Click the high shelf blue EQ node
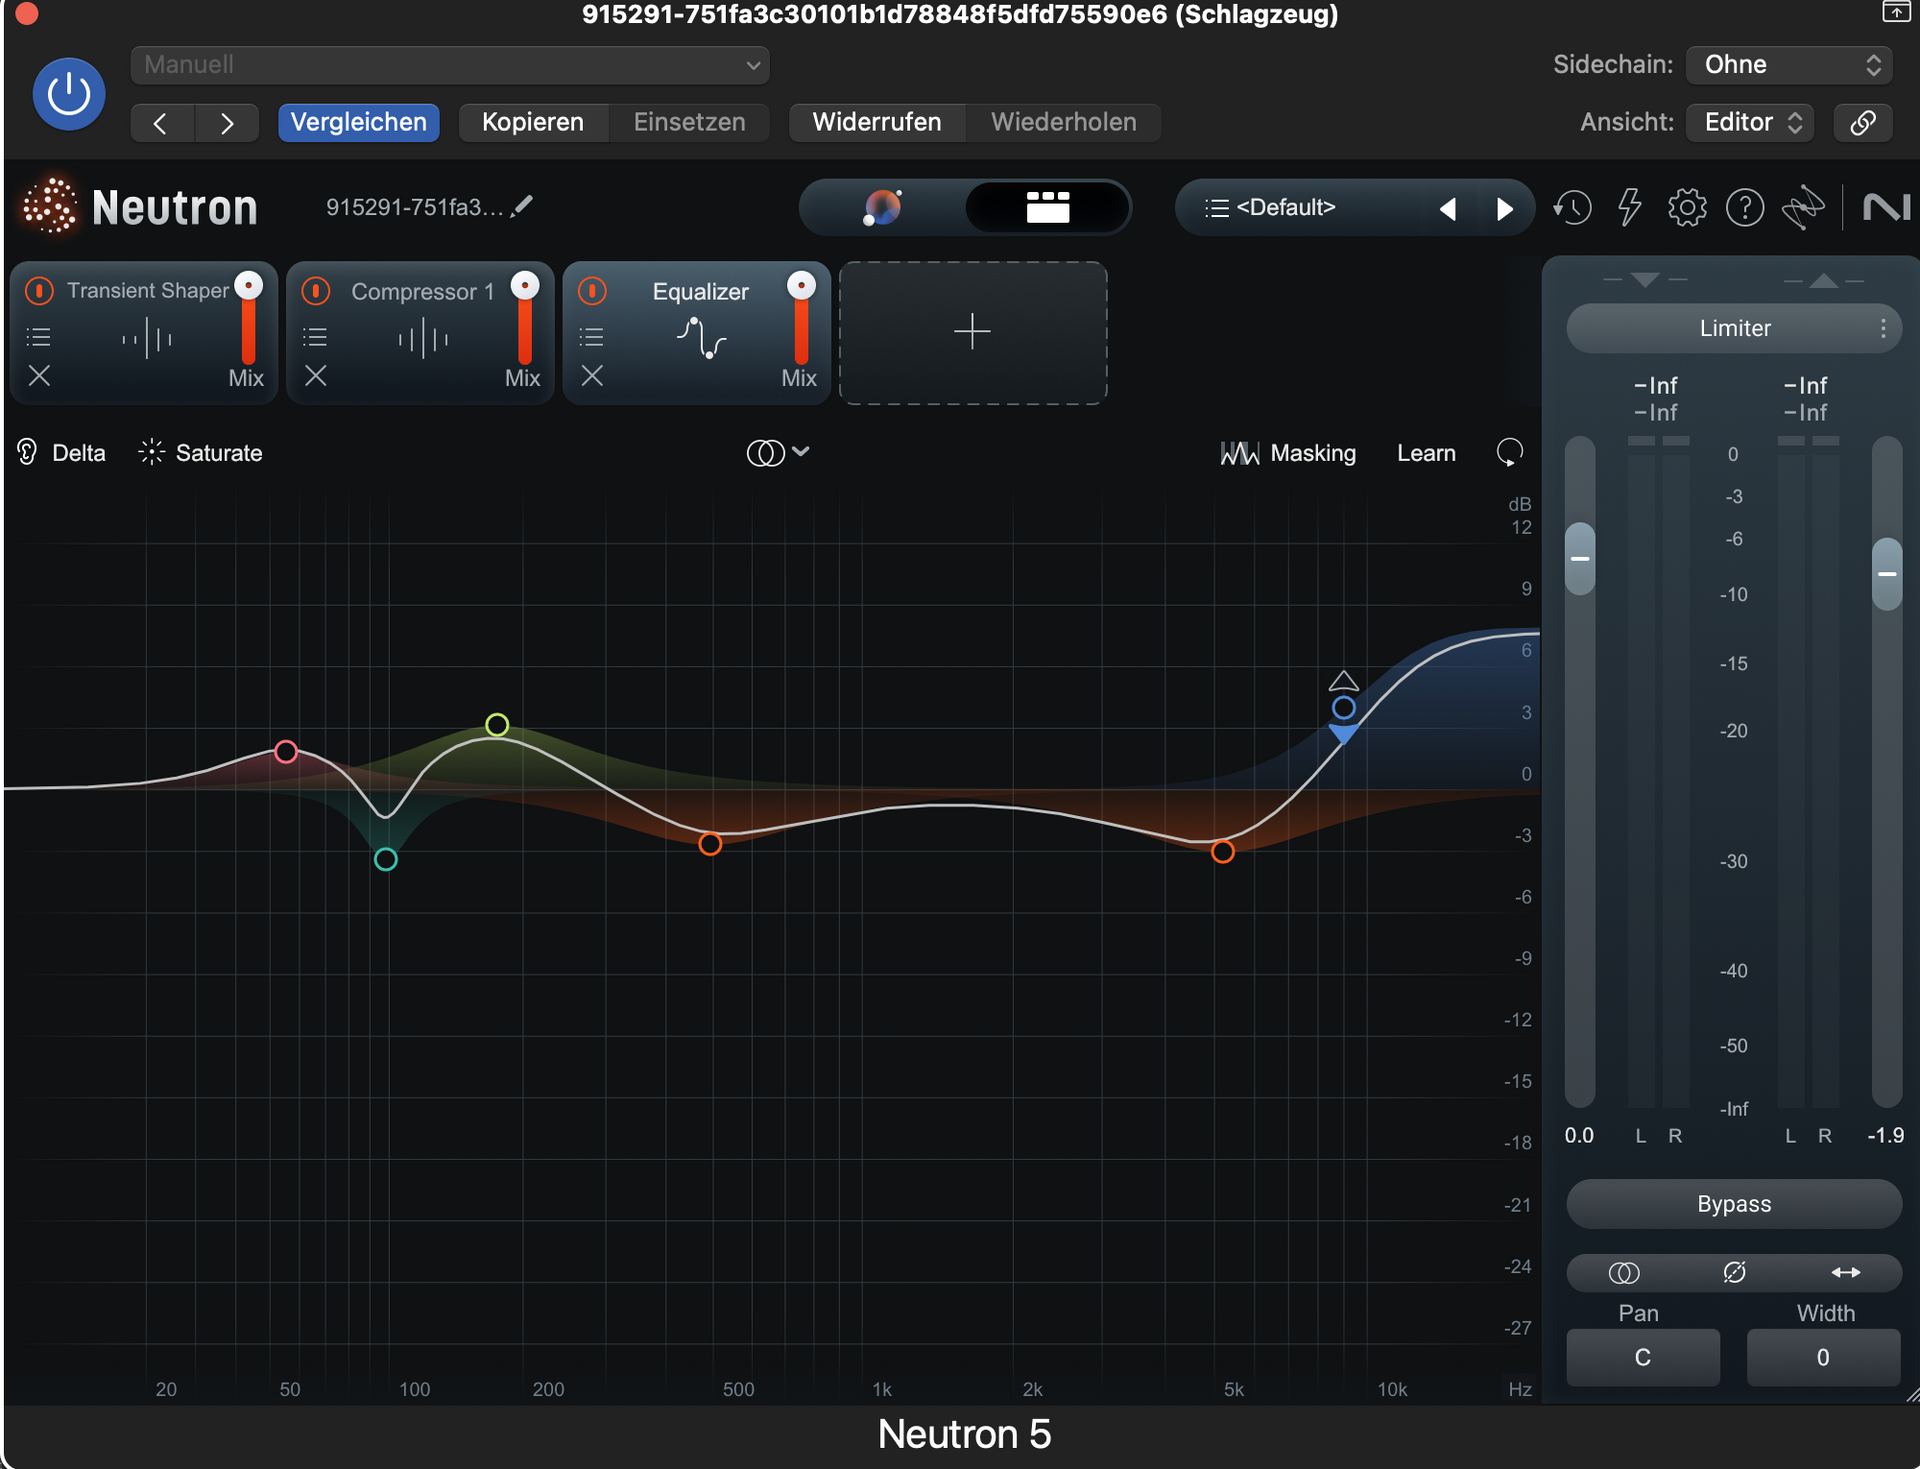The width and height of the screenshot is (1920, 1469). point(1343,708)
